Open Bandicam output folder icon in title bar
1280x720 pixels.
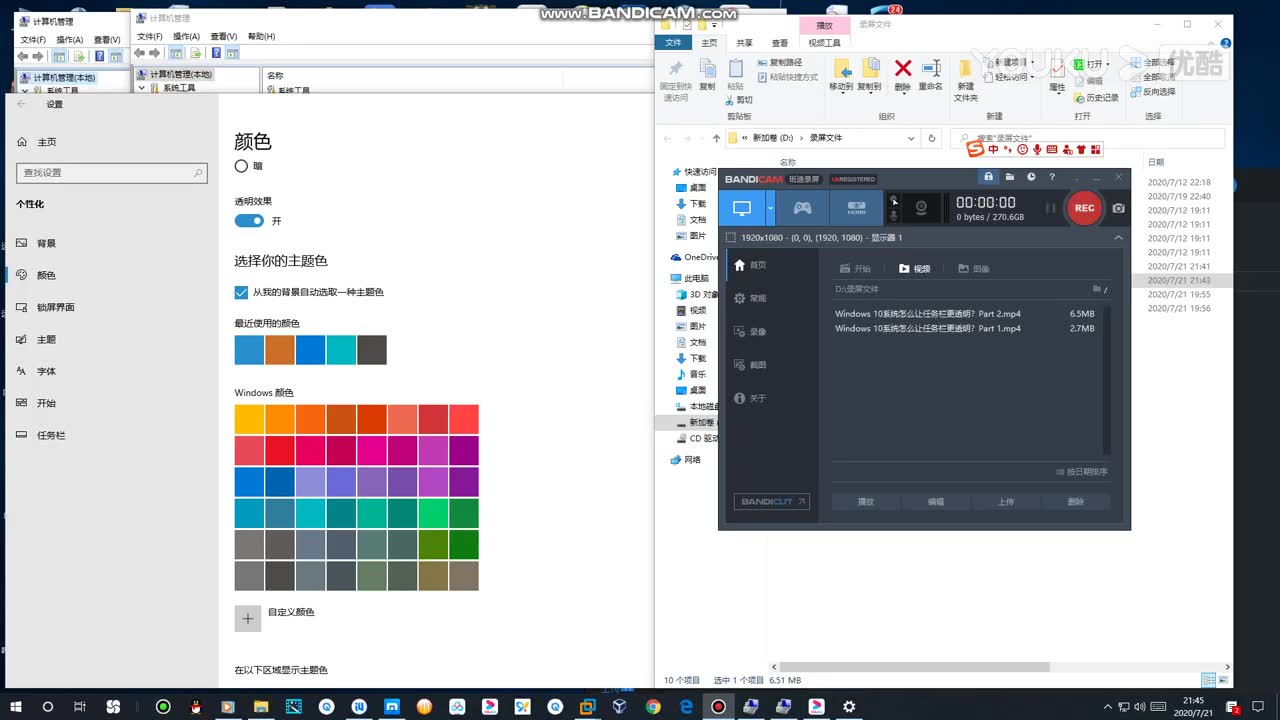pos(1010,177)
